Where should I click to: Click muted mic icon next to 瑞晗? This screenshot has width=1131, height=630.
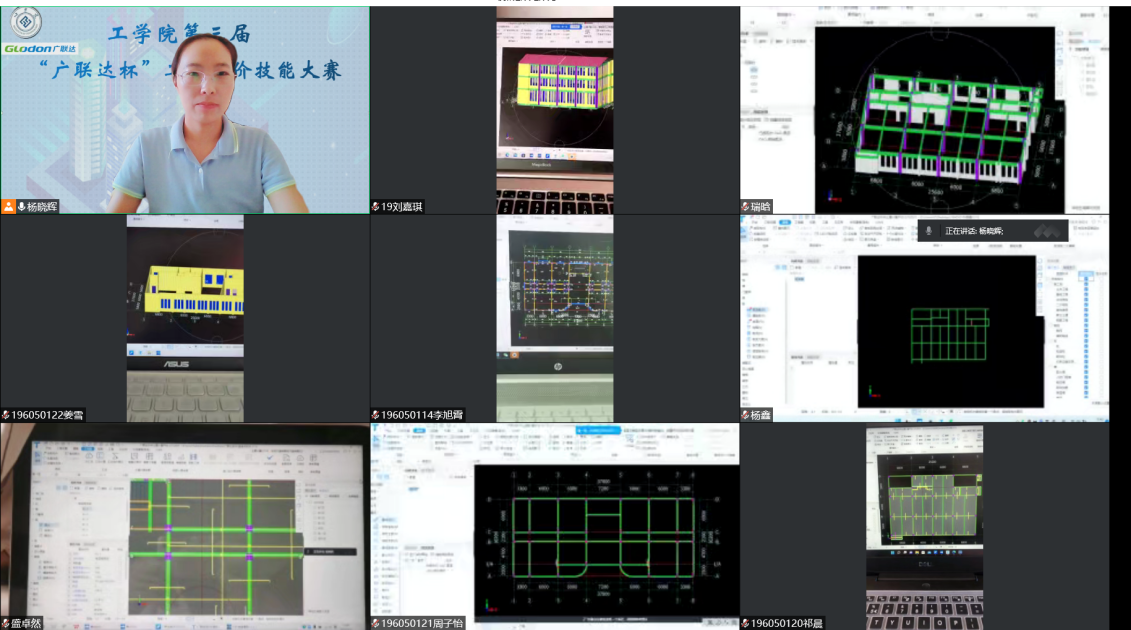746,207
